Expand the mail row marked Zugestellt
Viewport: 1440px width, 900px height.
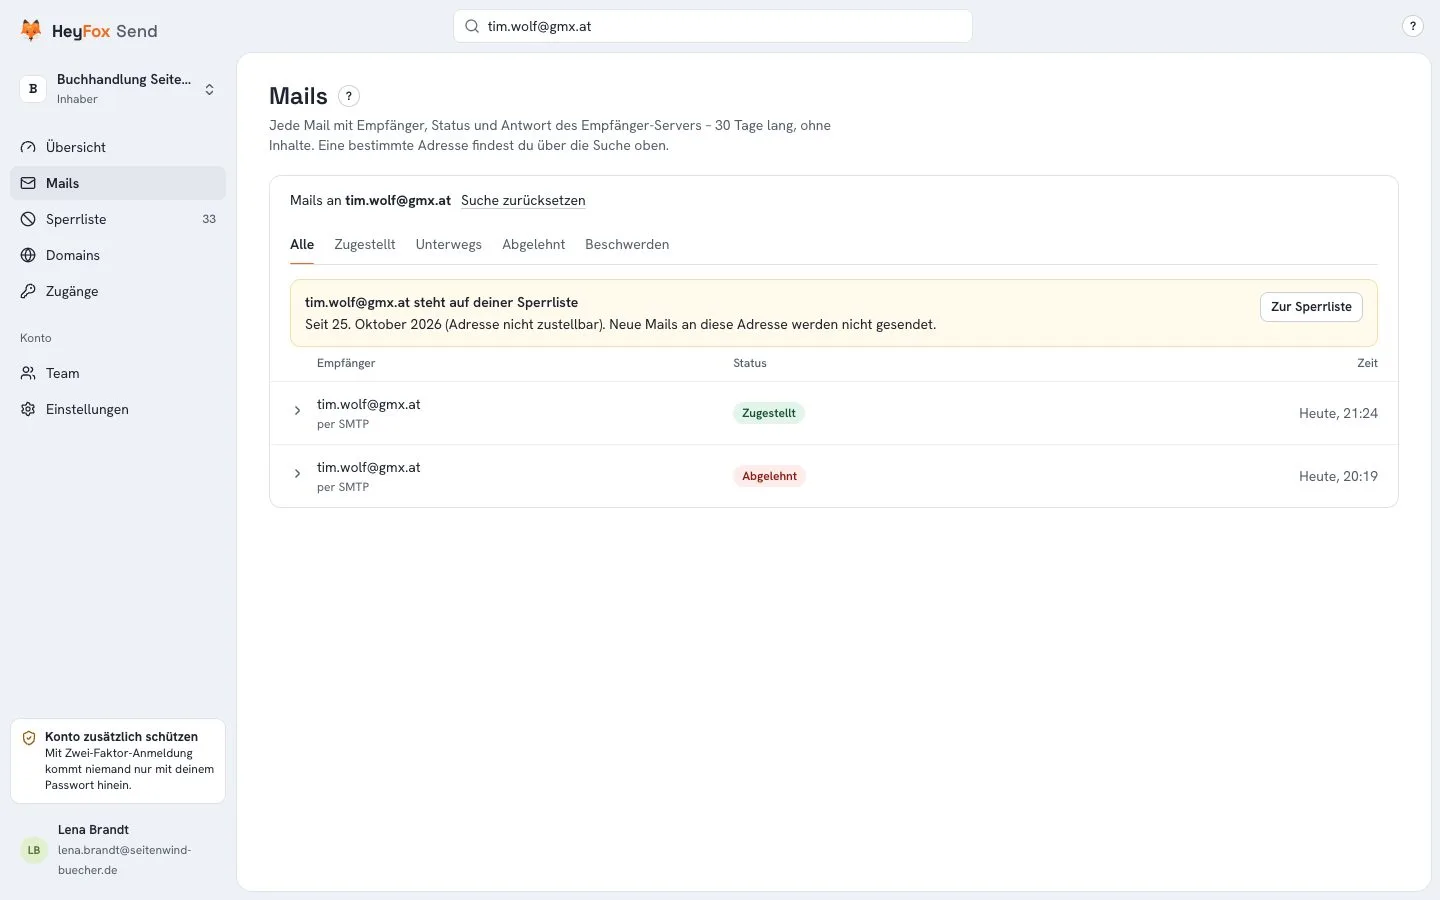297,411
